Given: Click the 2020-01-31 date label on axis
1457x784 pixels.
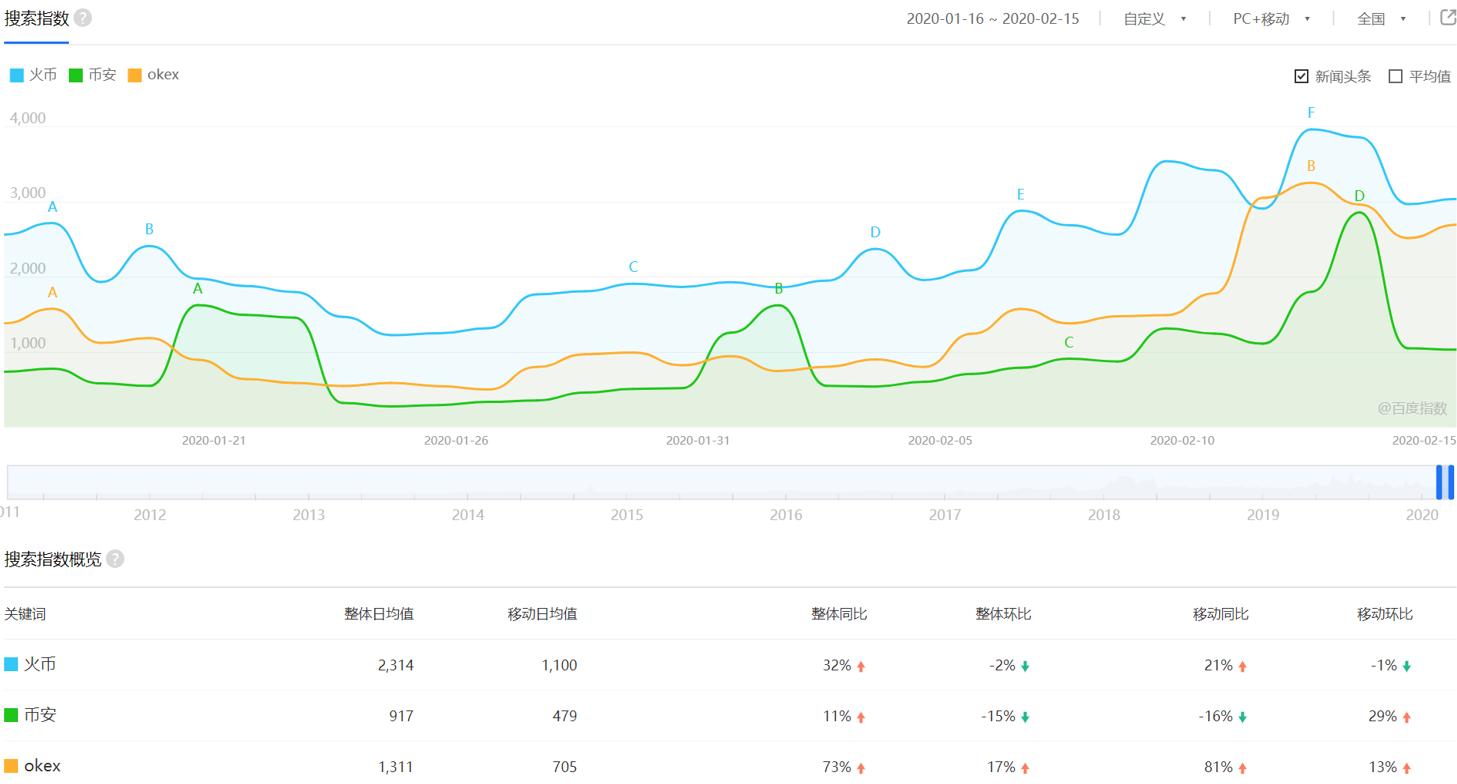Looking at the screenshot, I should pos(698,440).
